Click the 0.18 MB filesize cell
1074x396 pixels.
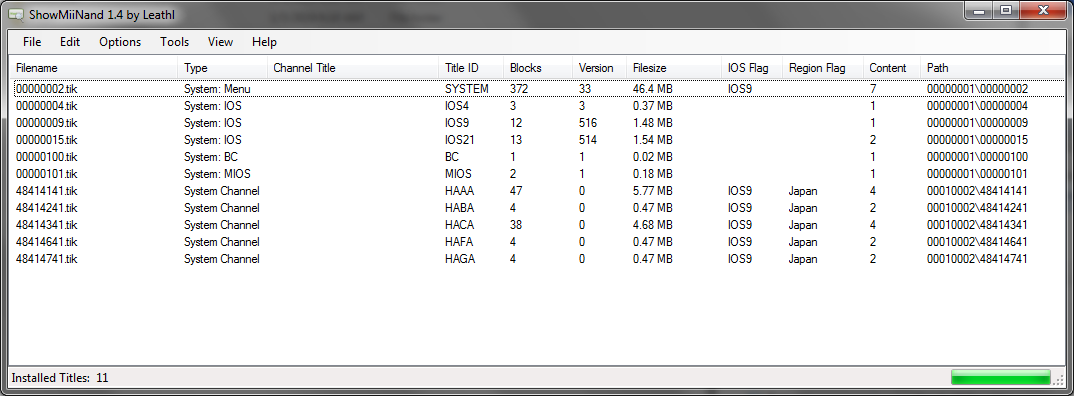[x=653, y=173]
